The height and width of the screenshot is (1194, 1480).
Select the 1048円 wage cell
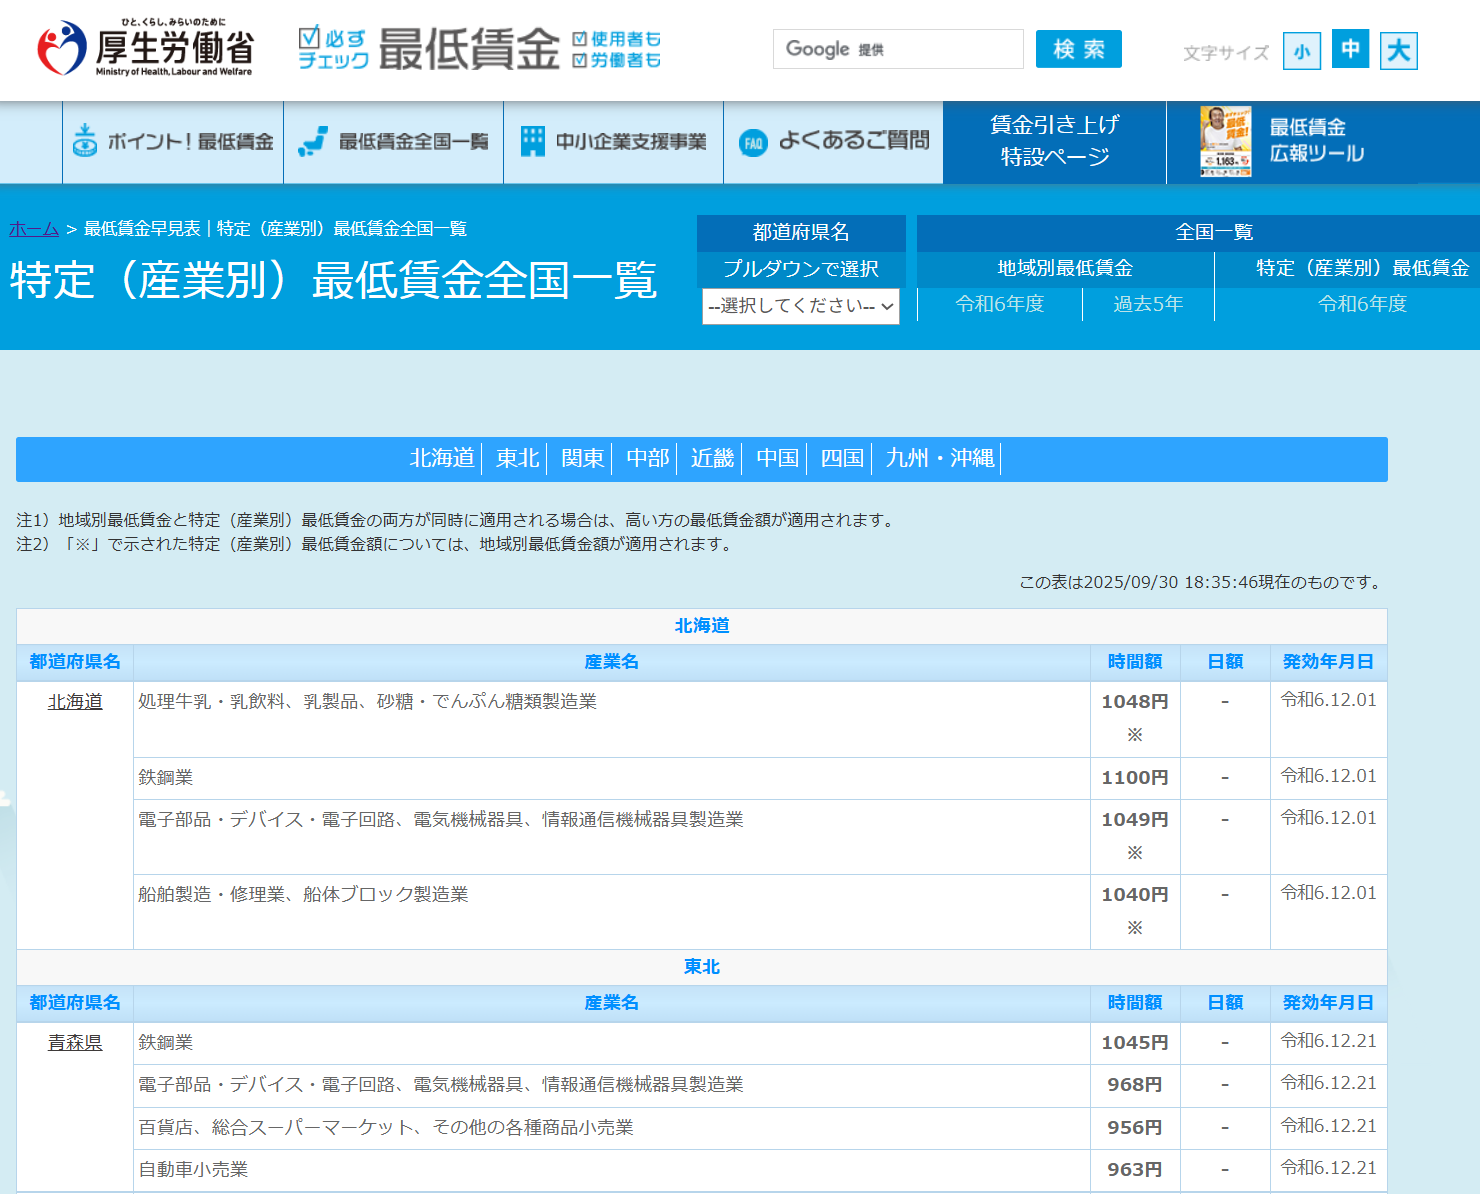click(x=1135, y=719)
